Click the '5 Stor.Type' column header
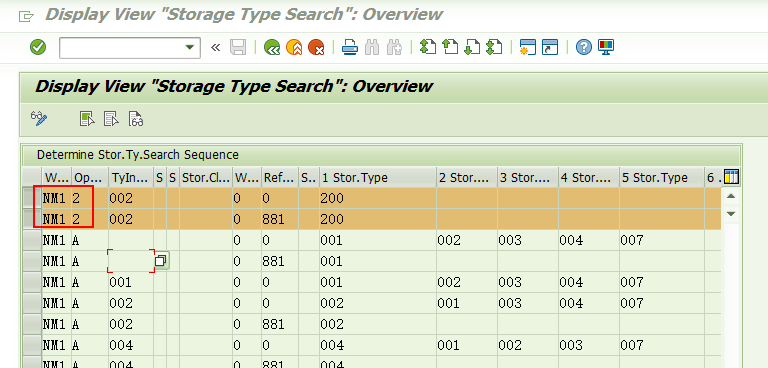Viewport: 768px width, 368px height. [x=662, y=177]
